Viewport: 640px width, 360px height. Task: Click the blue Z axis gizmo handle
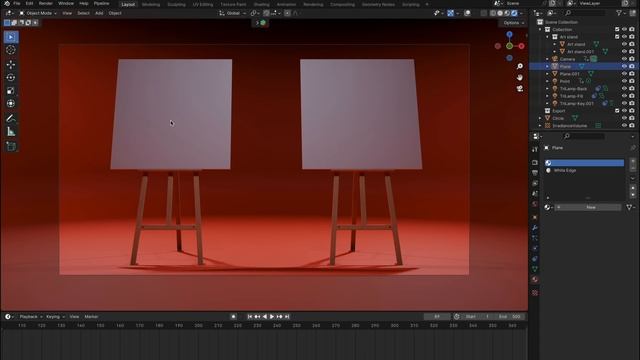[x=509, y=35]
